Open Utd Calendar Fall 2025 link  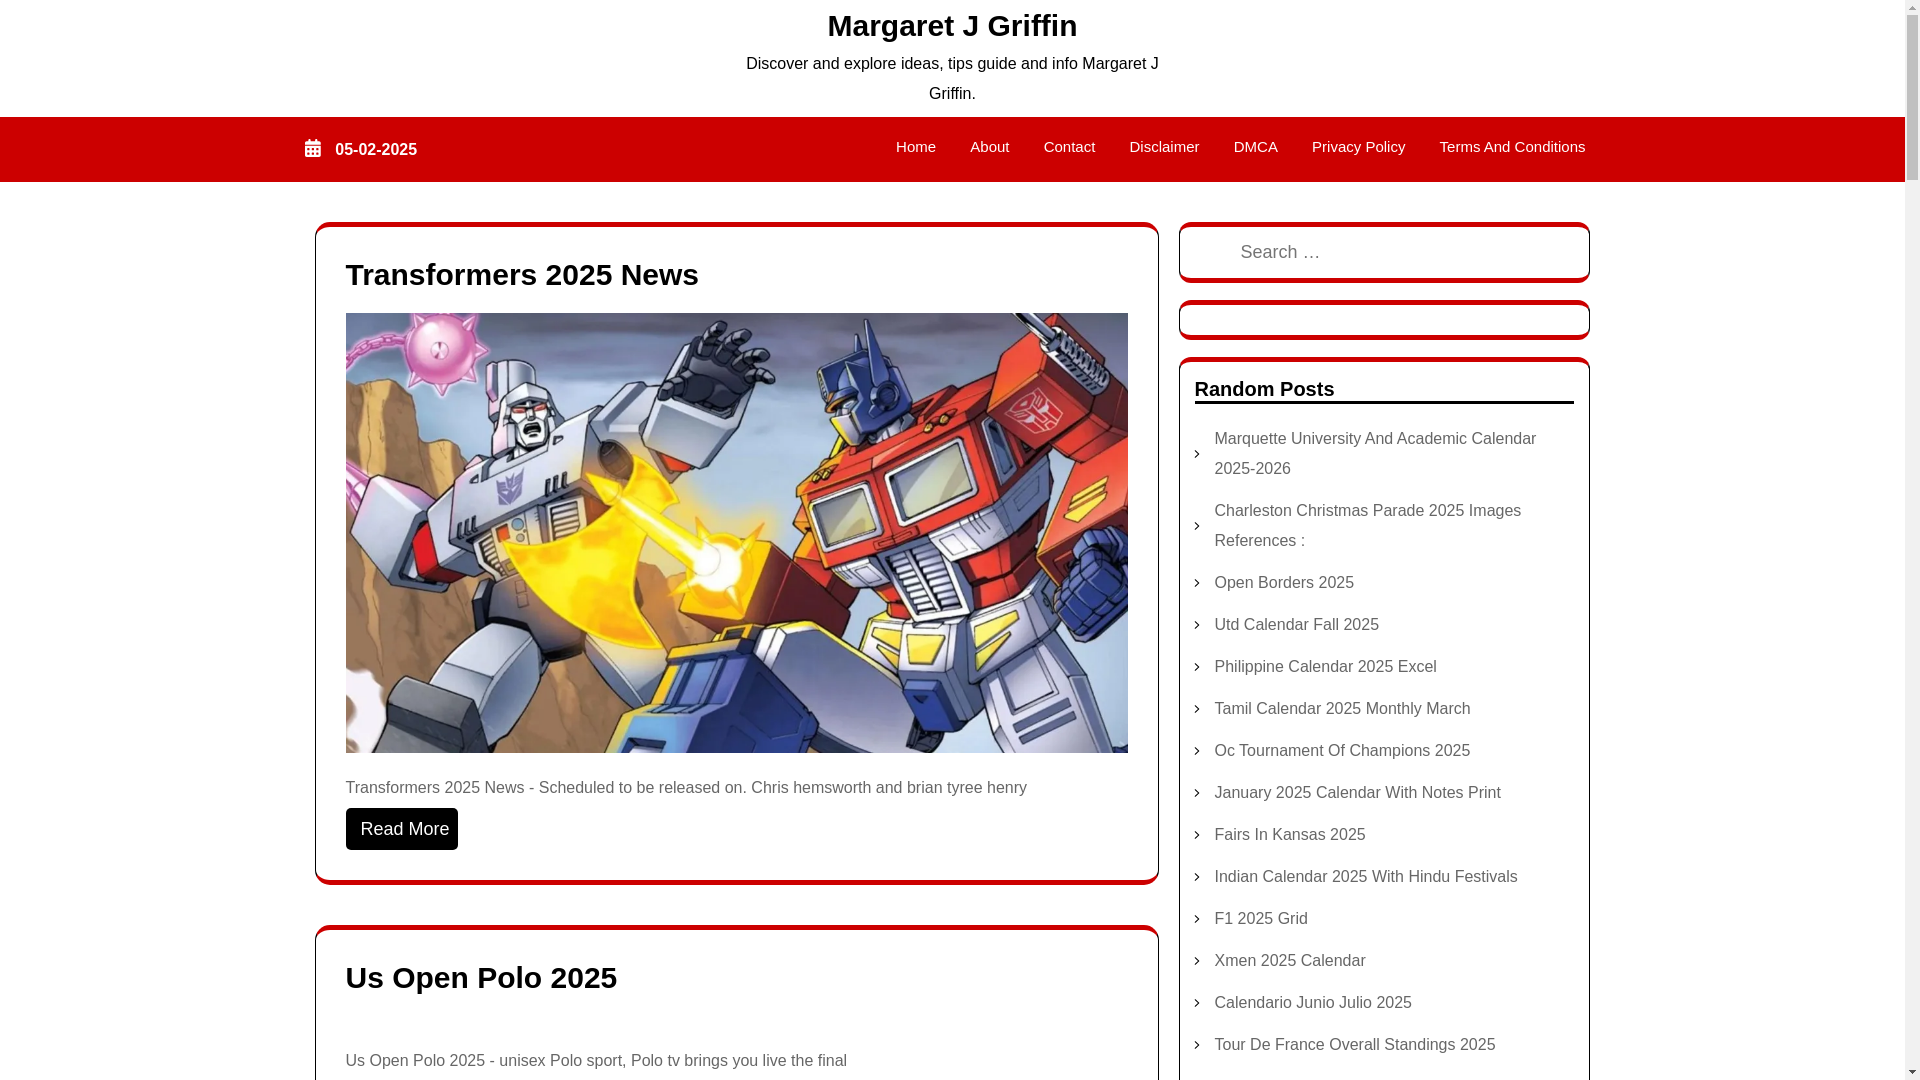(1296, 625)
